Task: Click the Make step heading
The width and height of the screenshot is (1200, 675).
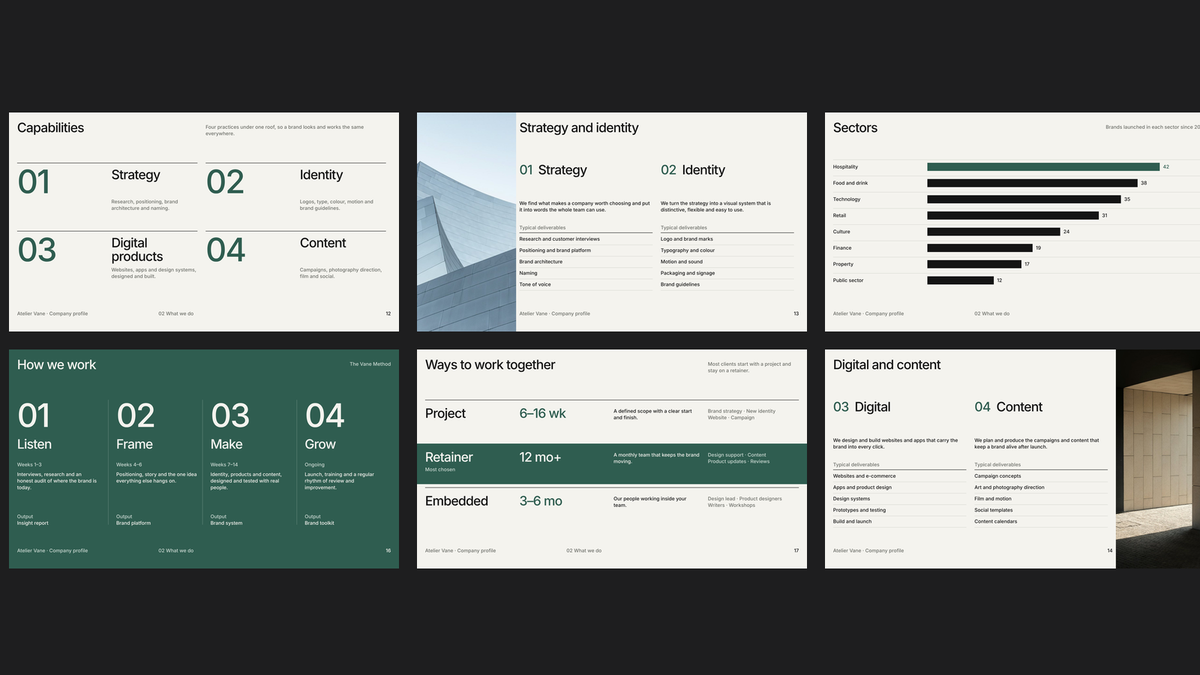Action: click(x=227, y=444)
